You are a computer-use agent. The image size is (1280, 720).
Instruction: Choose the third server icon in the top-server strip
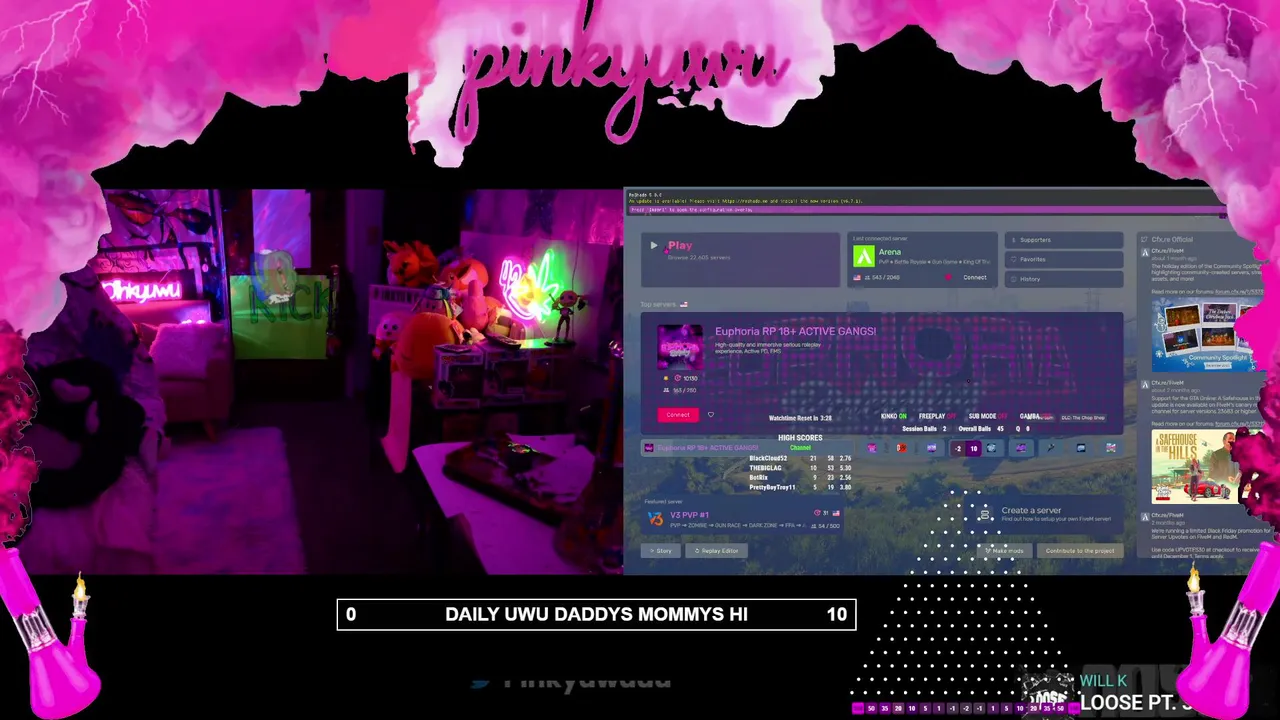pos(931,448)
